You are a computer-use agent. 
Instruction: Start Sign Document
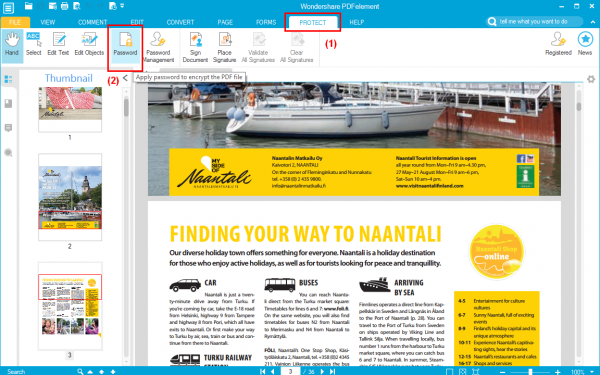tap(195, 47)
